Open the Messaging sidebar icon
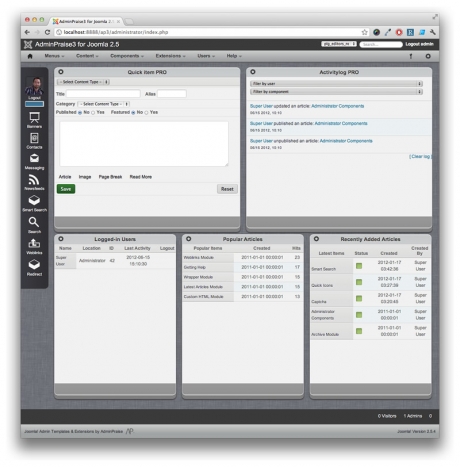Image resolution: width=460 pixels, height=467 pixels. pos(34,158)
